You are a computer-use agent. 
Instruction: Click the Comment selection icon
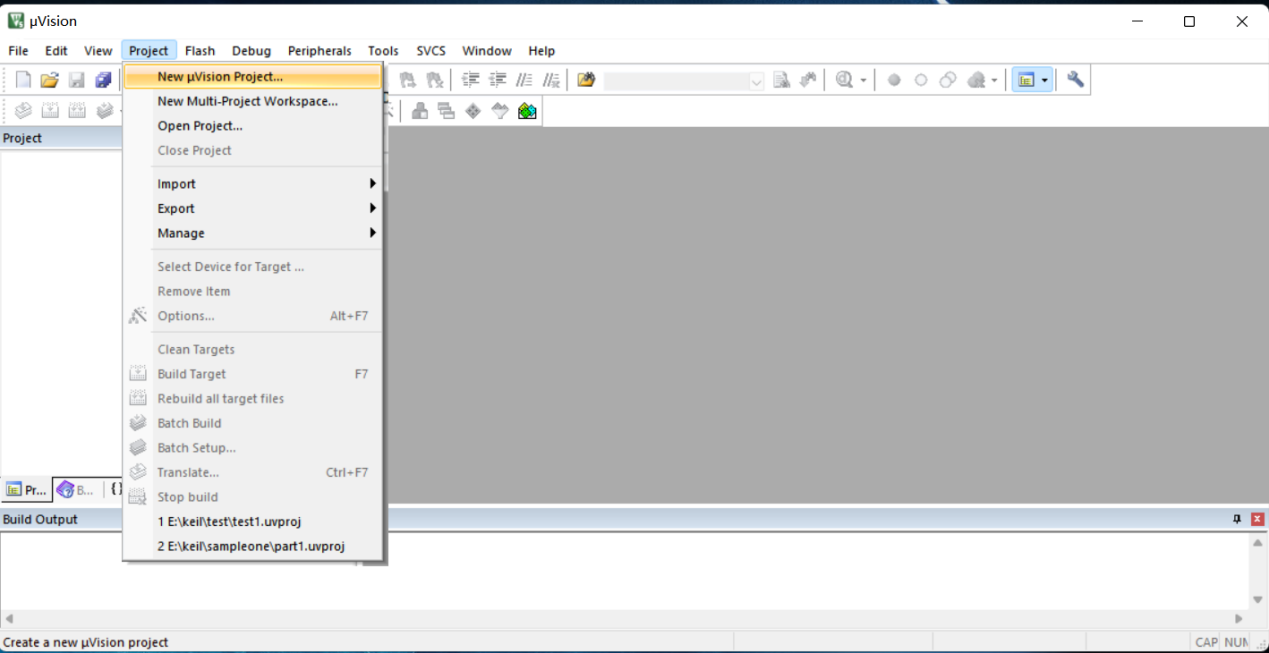tap(524, 80)
